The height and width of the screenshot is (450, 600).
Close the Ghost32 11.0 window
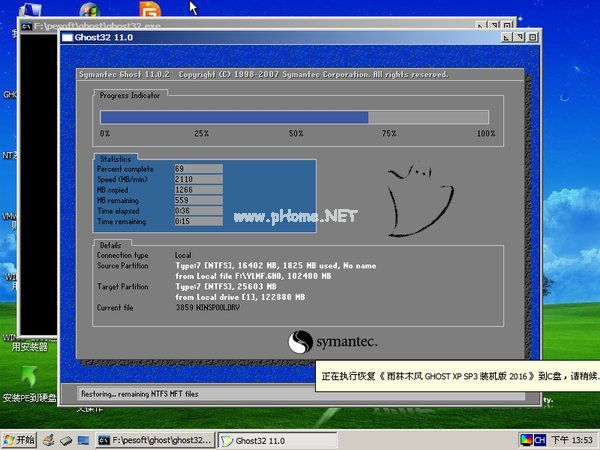(x=532, y=38)
